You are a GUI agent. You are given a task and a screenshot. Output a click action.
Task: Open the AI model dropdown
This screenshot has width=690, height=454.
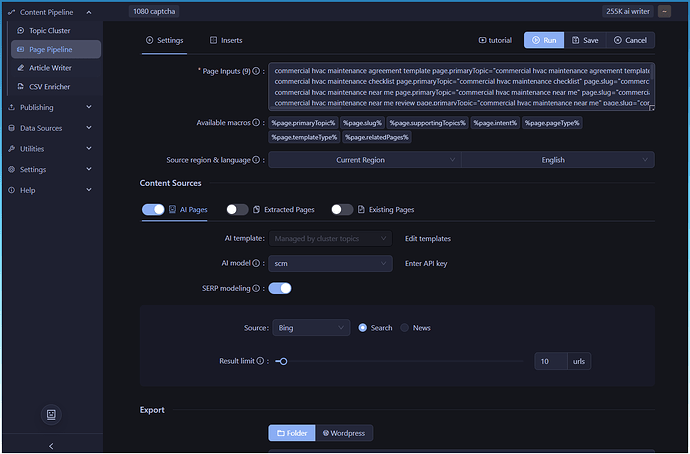(x=329, y=263)
